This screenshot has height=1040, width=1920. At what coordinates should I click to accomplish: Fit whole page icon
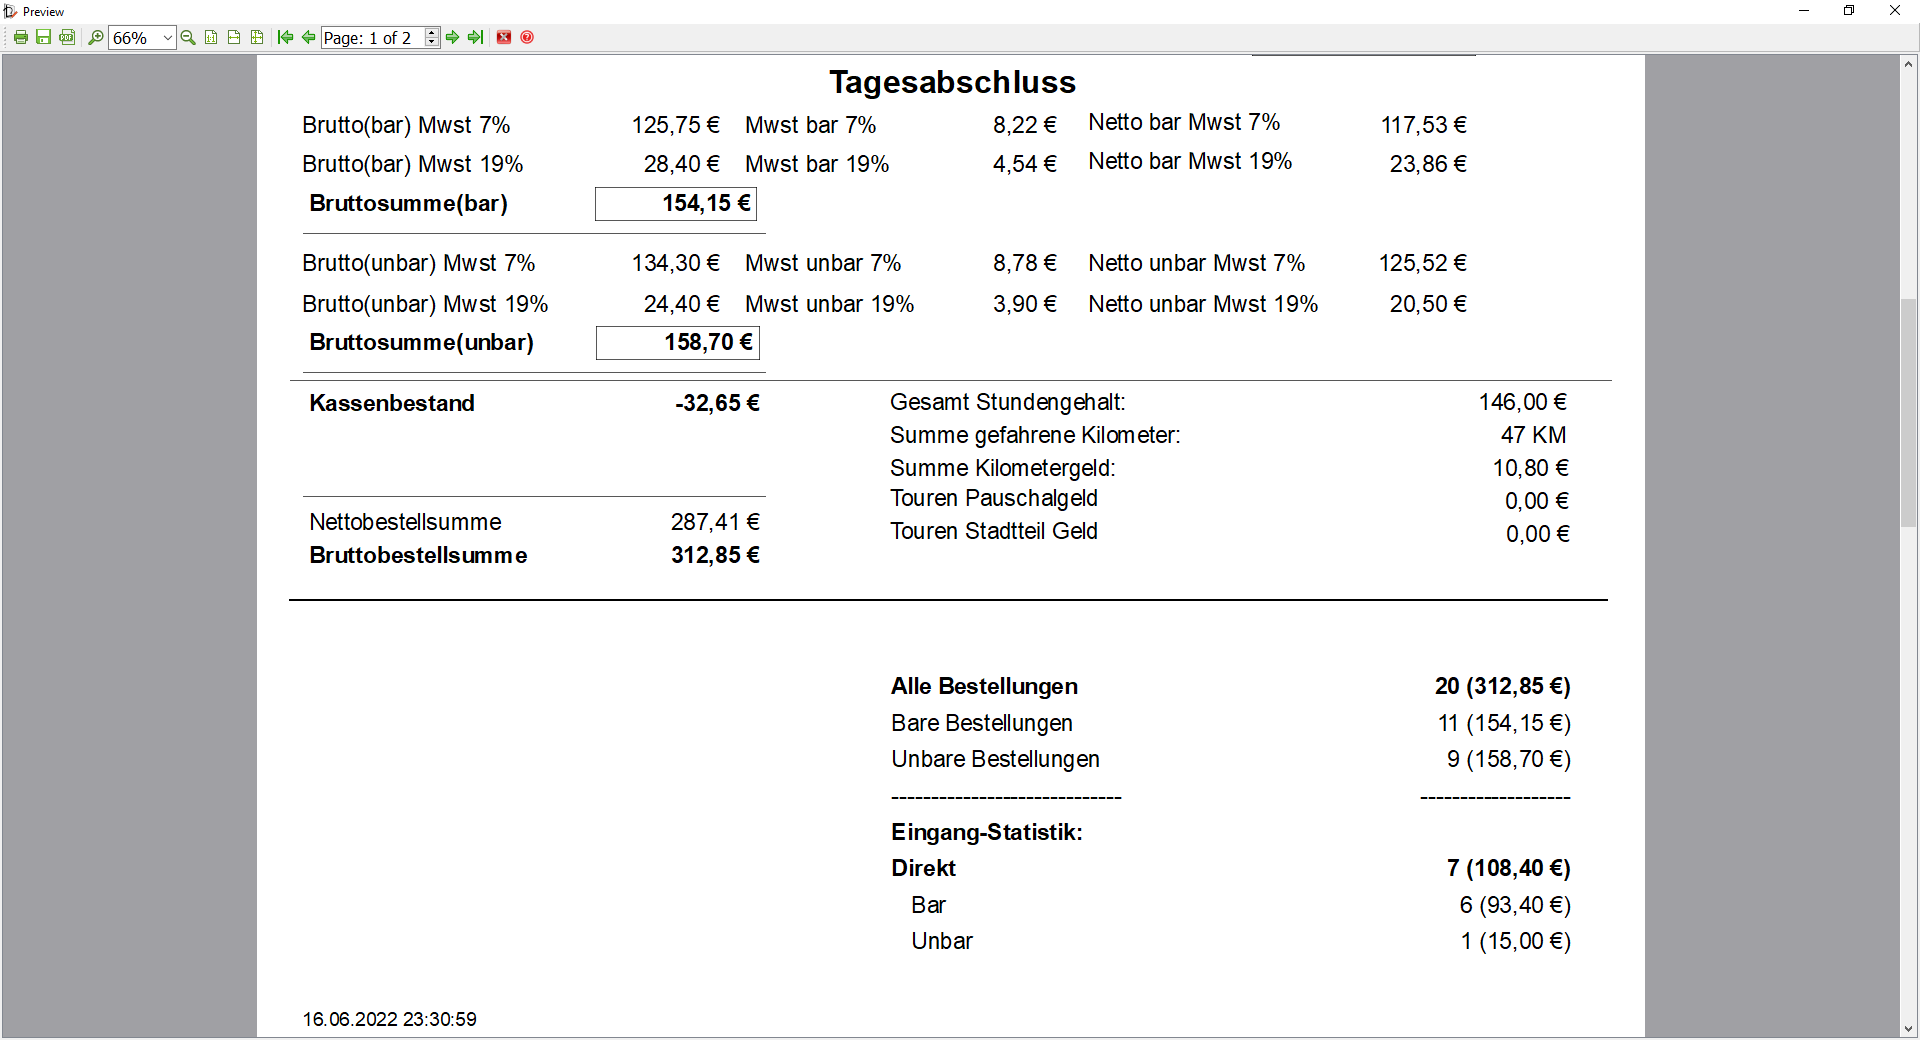tap(257, 38)
